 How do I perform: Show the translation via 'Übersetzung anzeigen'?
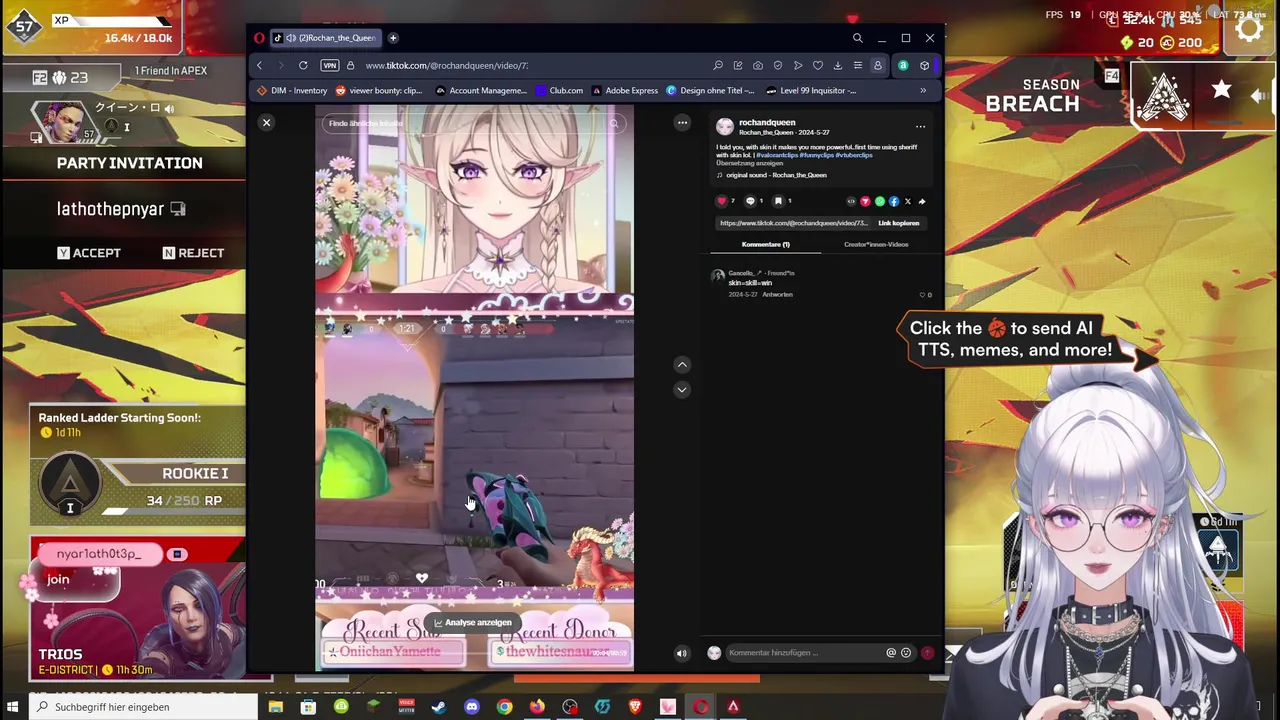point(749,163)
